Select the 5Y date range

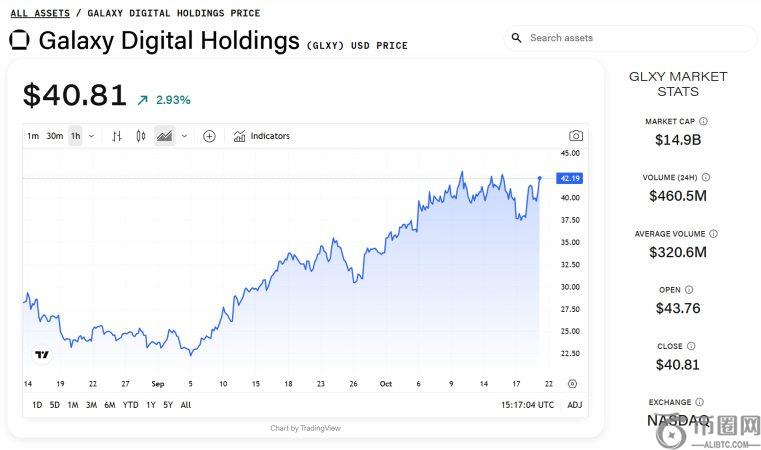tap(168, 405)
